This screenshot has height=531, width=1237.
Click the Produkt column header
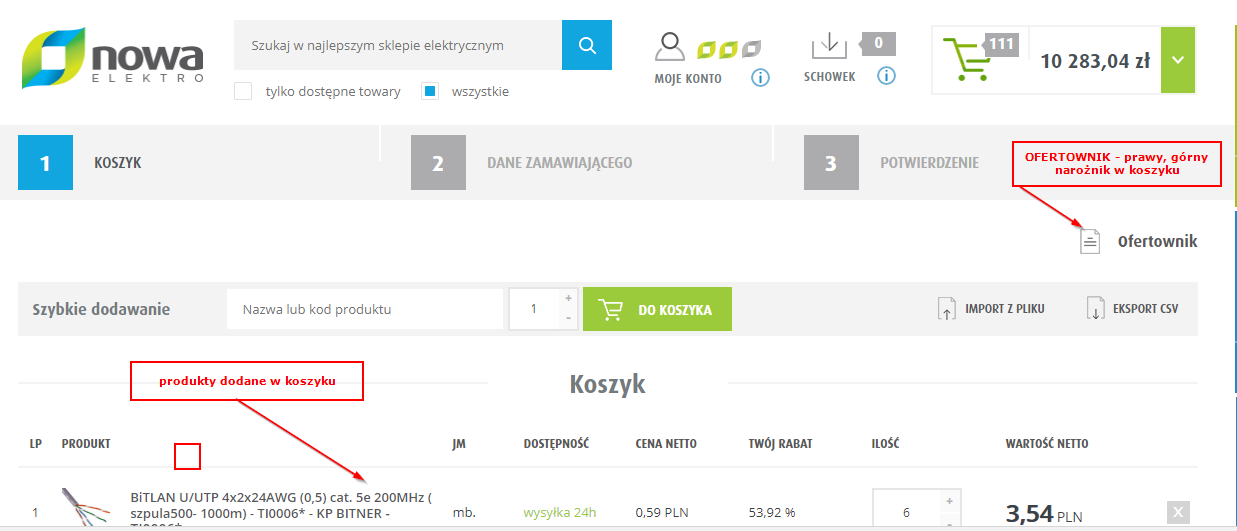pos(86,443)
